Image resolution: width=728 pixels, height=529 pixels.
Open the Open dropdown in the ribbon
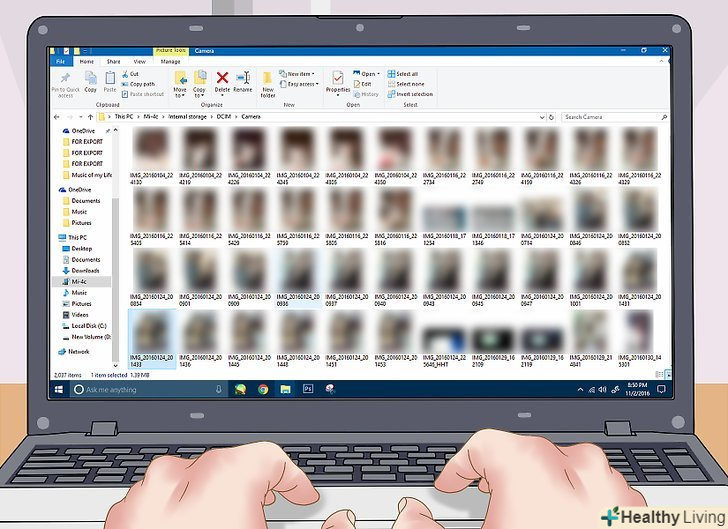pos(366,74)
